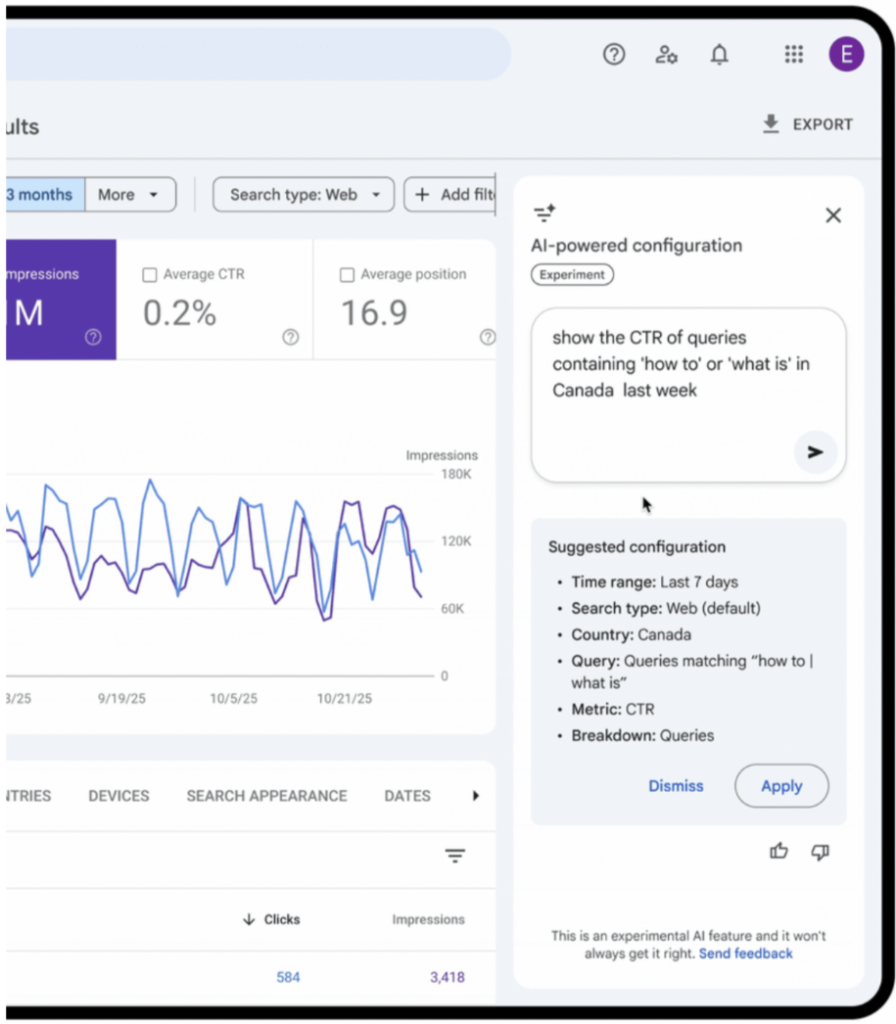Open the help question mark icon in header

point(614,55)
